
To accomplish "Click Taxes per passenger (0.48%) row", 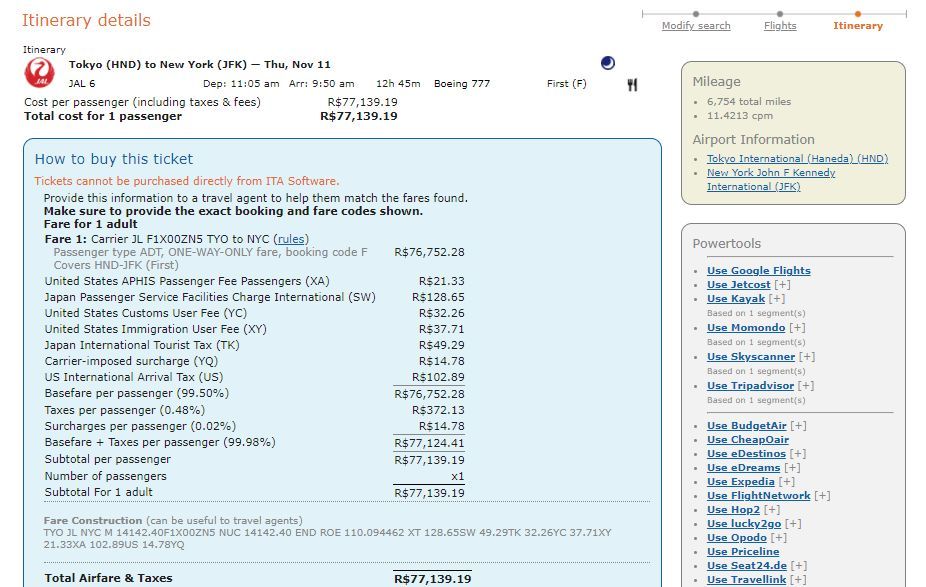I will [255, 410].
